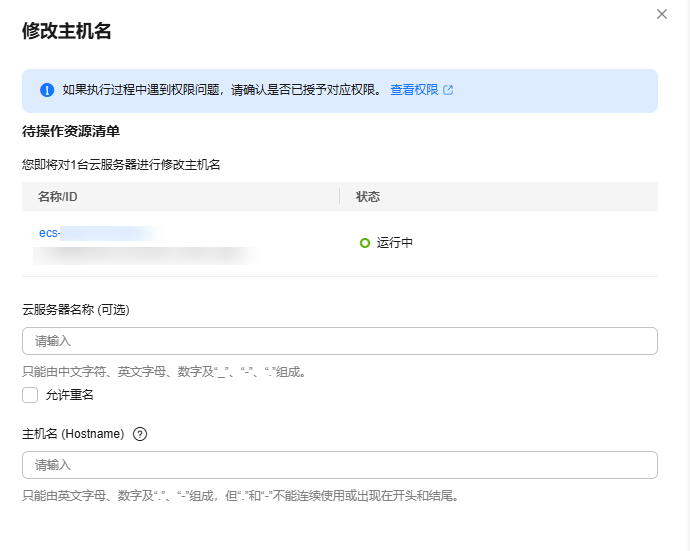Focus the 云服务器名称 input field
Viewport: 690px width, 551px height.
tap(339, 341)
